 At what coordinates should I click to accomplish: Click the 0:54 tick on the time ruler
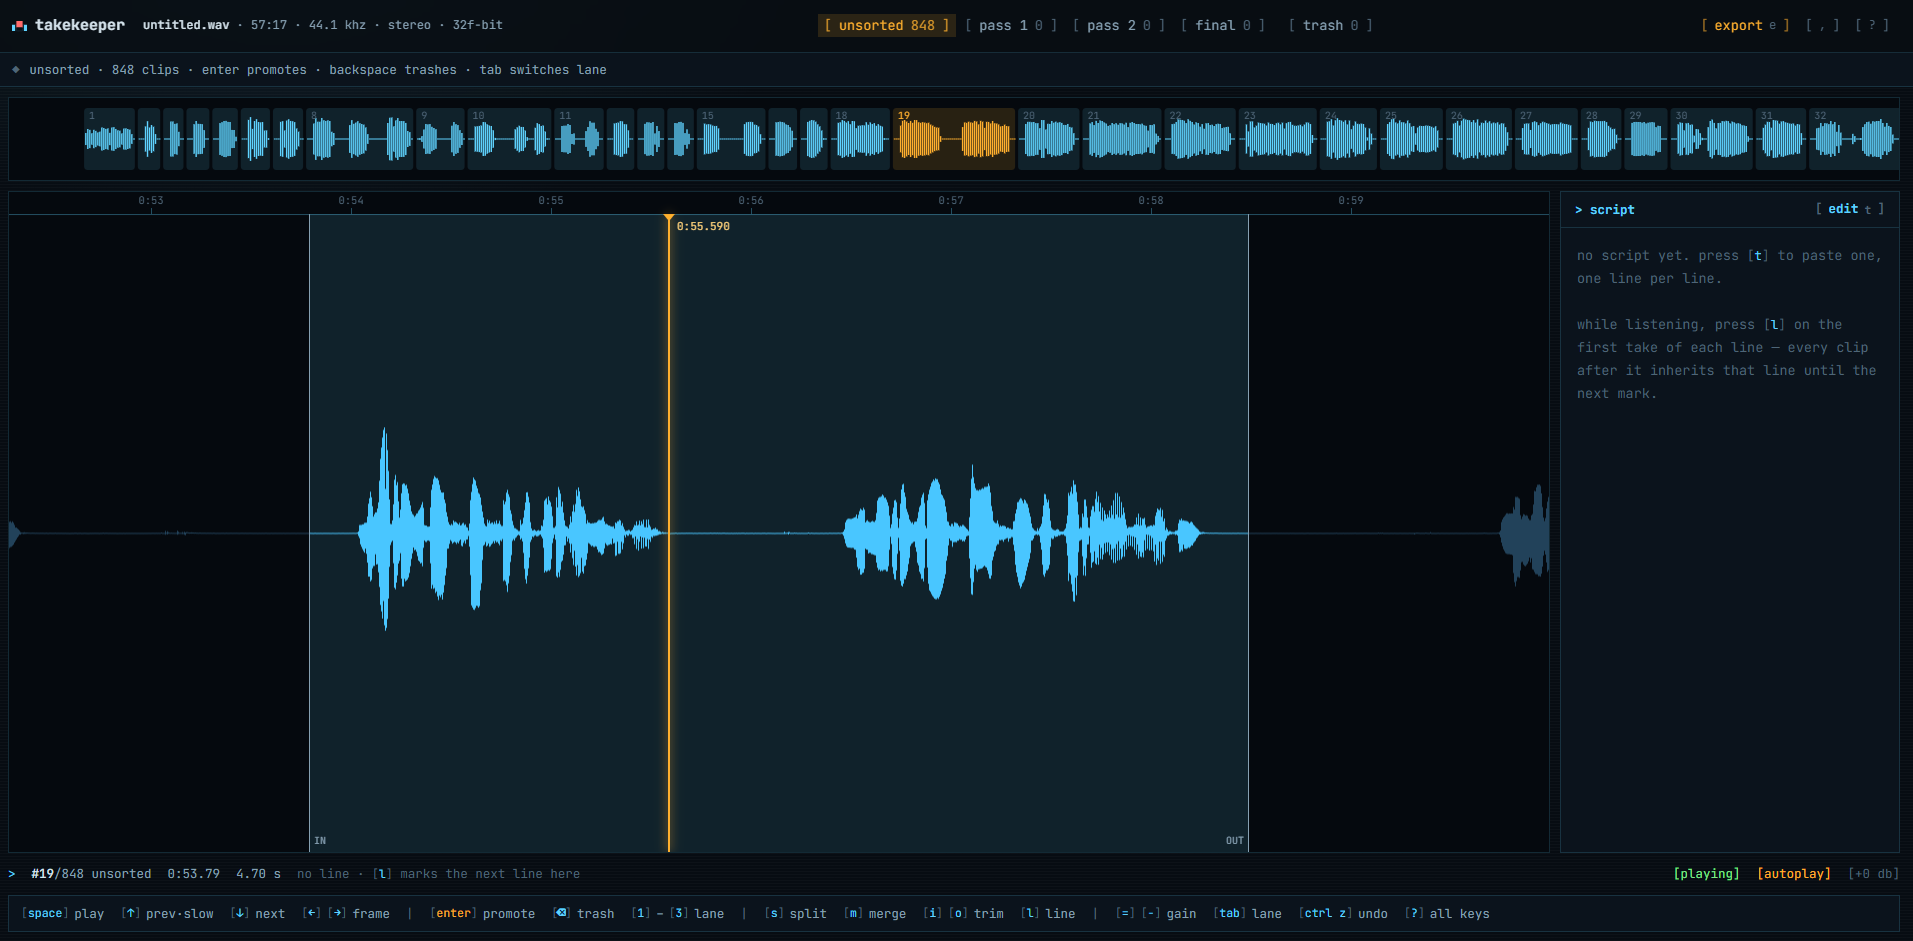click(x=351, y=201)
